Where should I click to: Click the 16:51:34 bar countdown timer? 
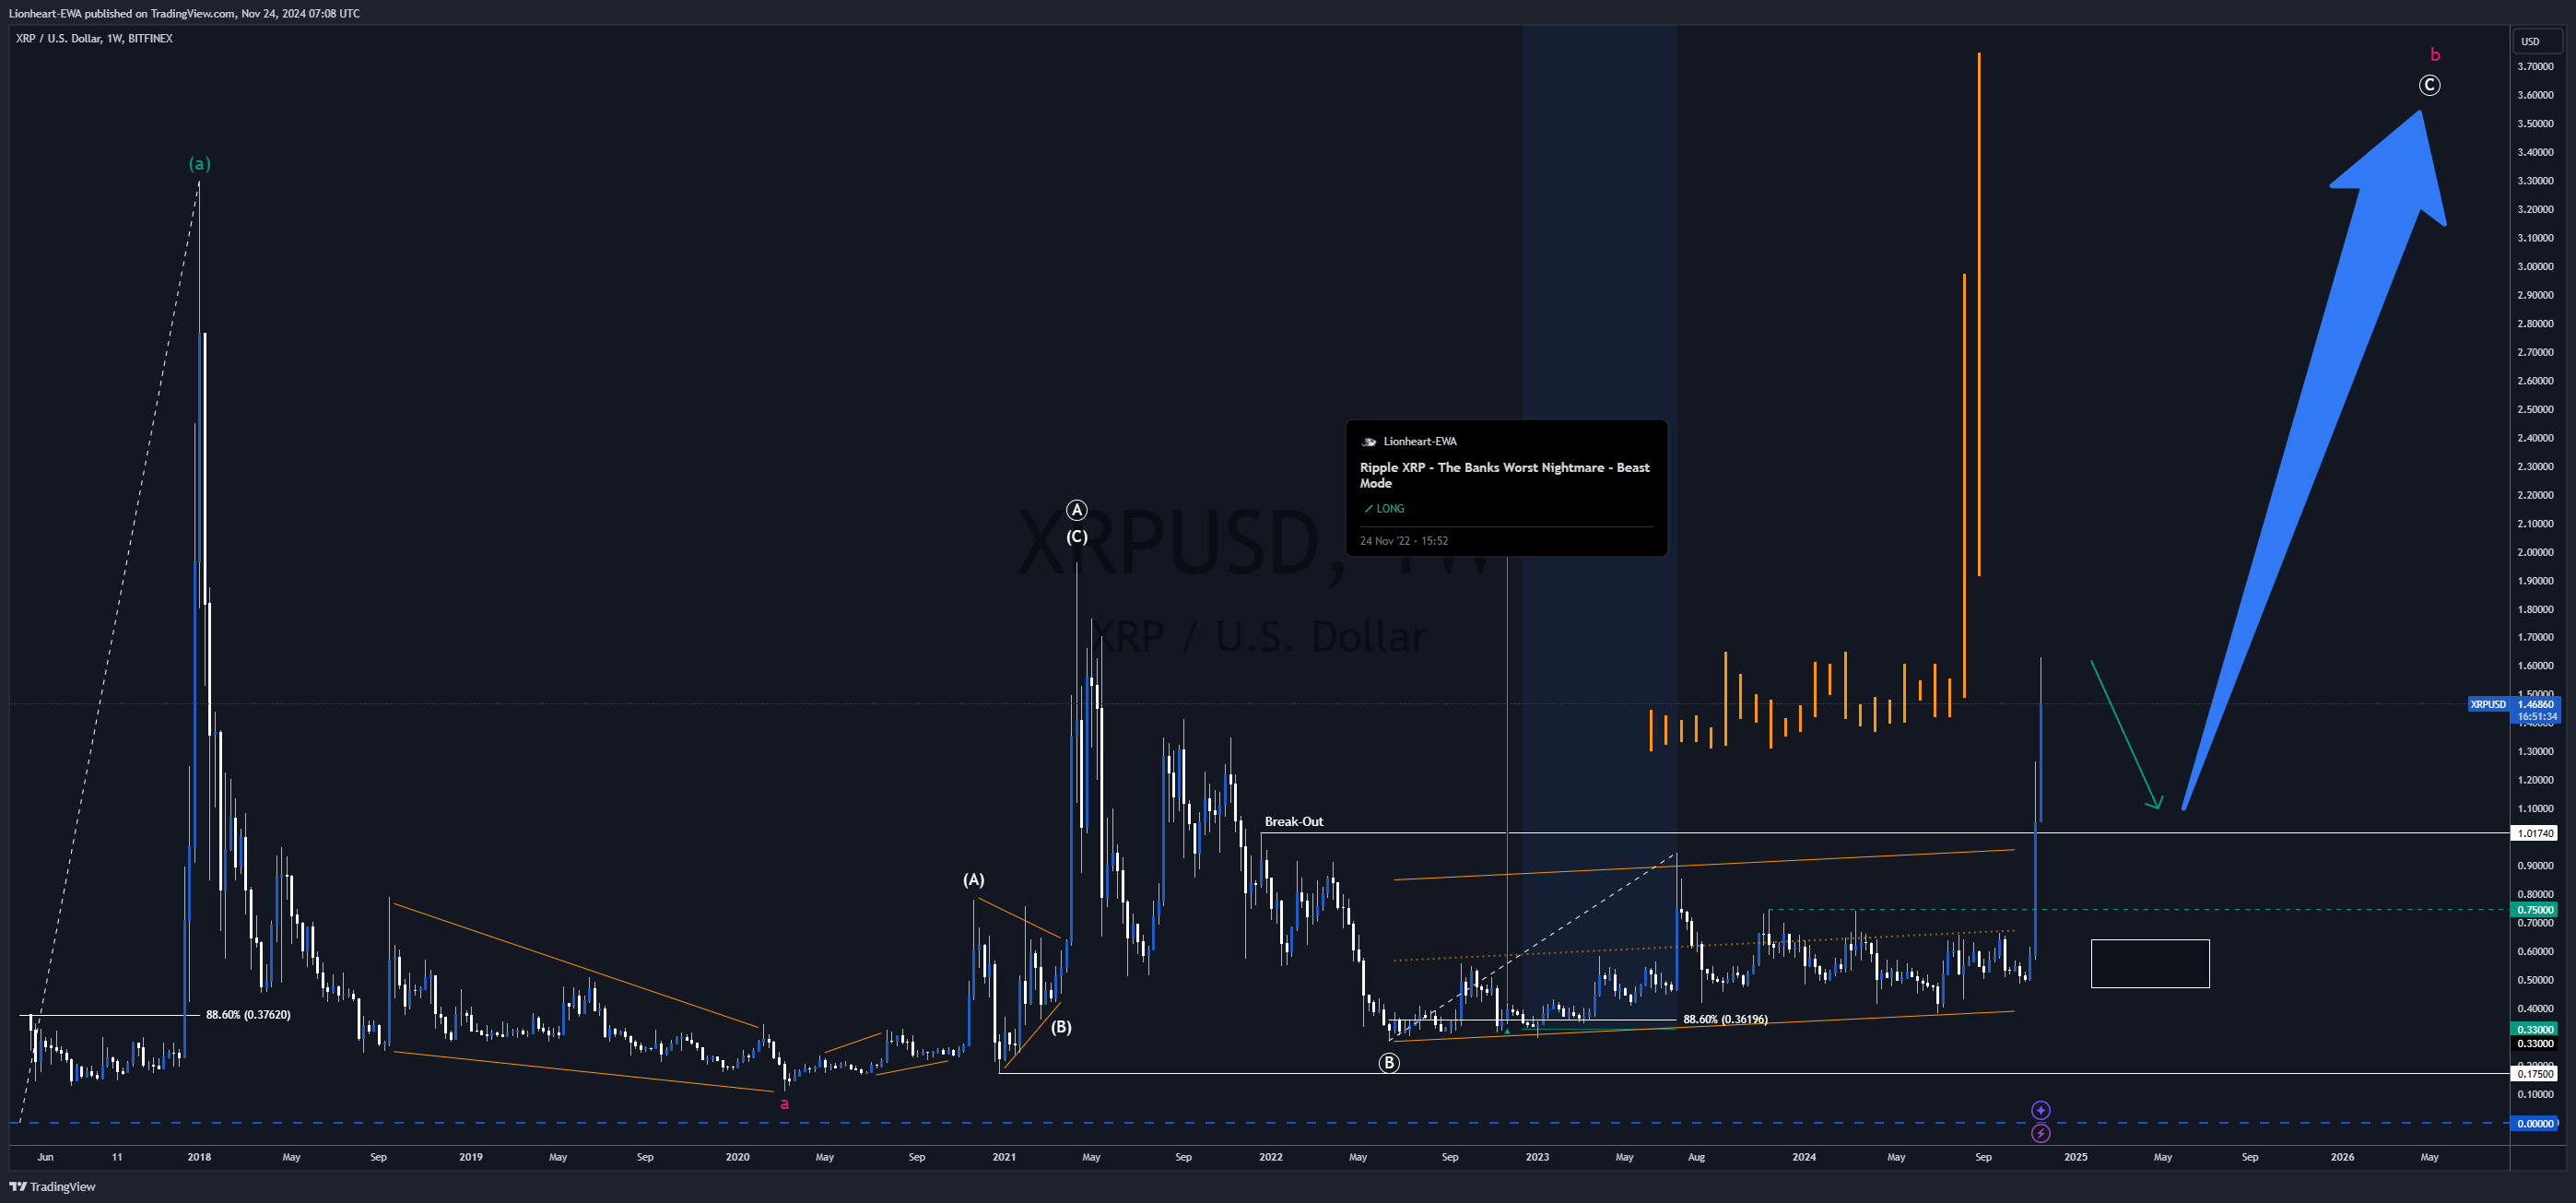coord(2537,717)
